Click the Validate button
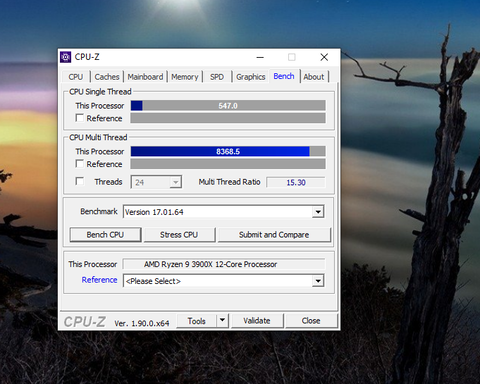This screenshot has width=480, height=384. (257, 321)
